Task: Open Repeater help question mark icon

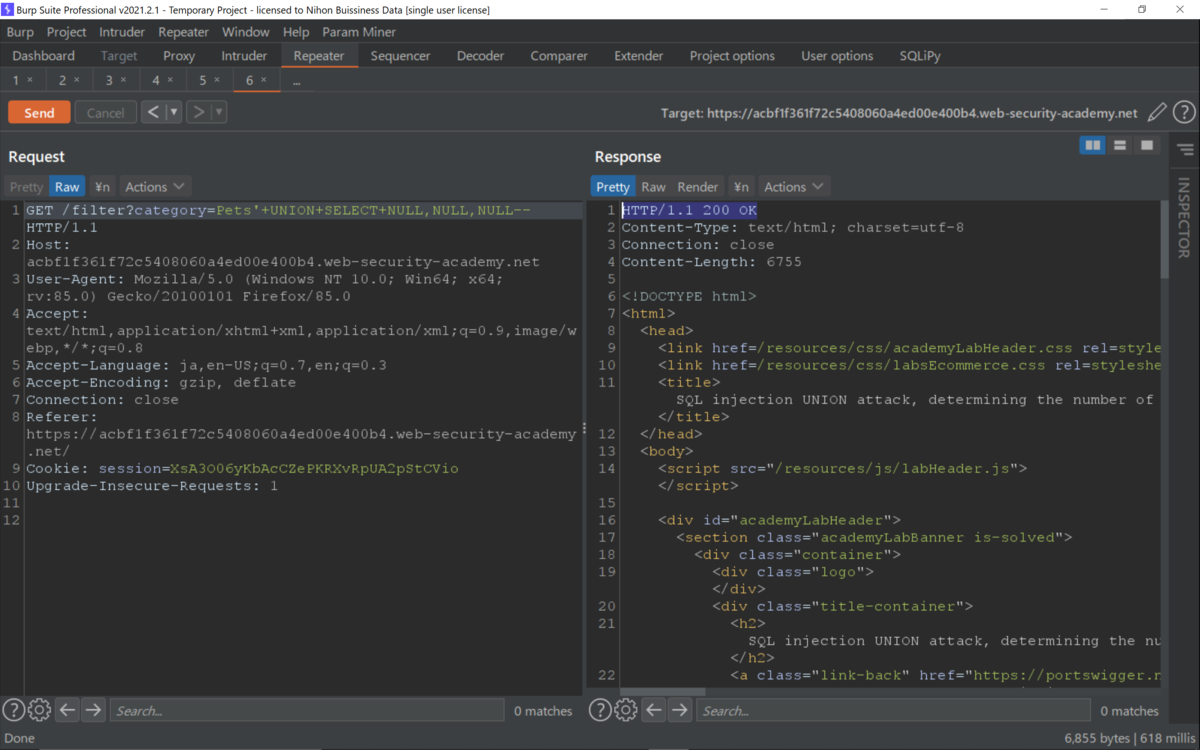Action: pyautogui.click(x=1184, y=112)
